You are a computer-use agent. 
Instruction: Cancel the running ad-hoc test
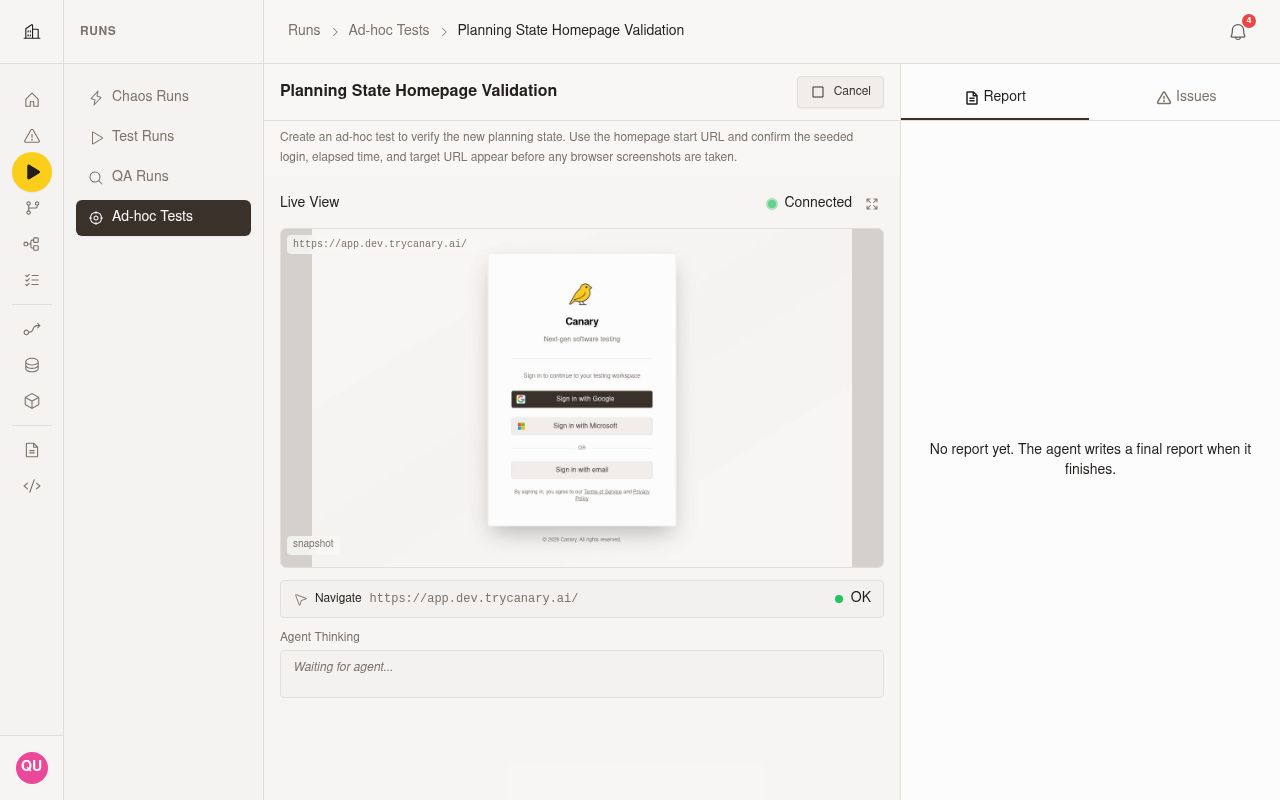click(840, 91)
